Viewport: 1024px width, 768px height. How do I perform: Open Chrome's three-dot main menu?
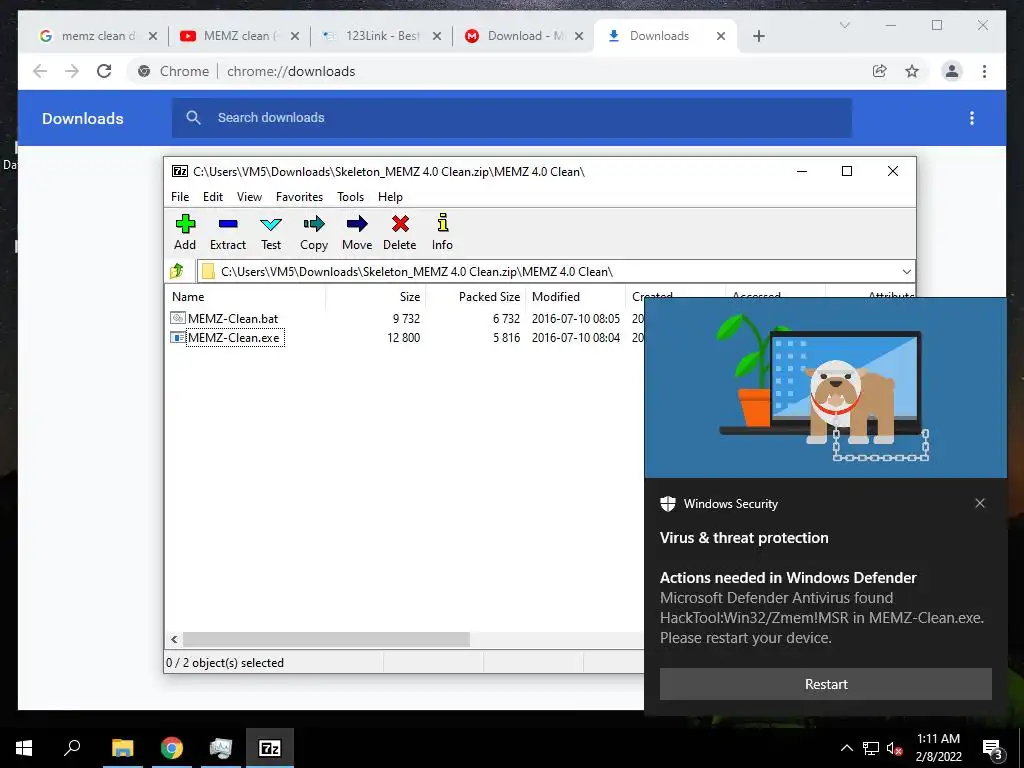click(x=984, y=71)
